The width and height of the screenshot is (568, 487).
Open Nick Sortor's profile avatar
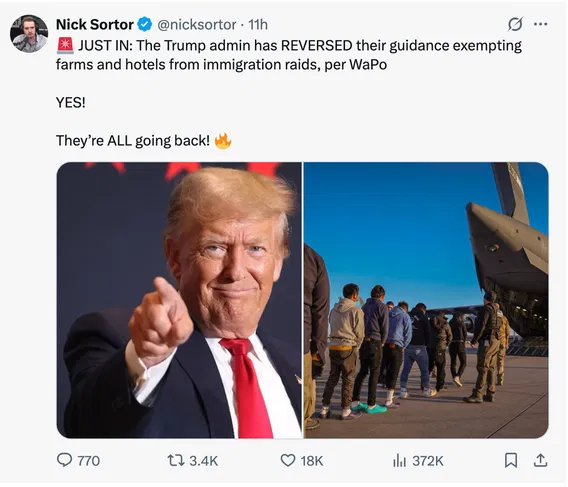pyautogui.click(x=29, y=34)
